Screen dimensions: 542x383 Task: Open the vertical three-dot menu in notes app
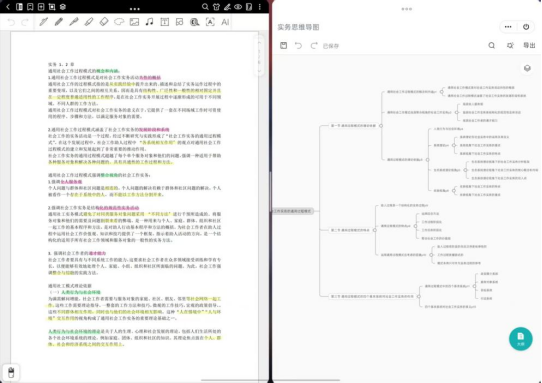pyautogui.click(x=260, y=7)
